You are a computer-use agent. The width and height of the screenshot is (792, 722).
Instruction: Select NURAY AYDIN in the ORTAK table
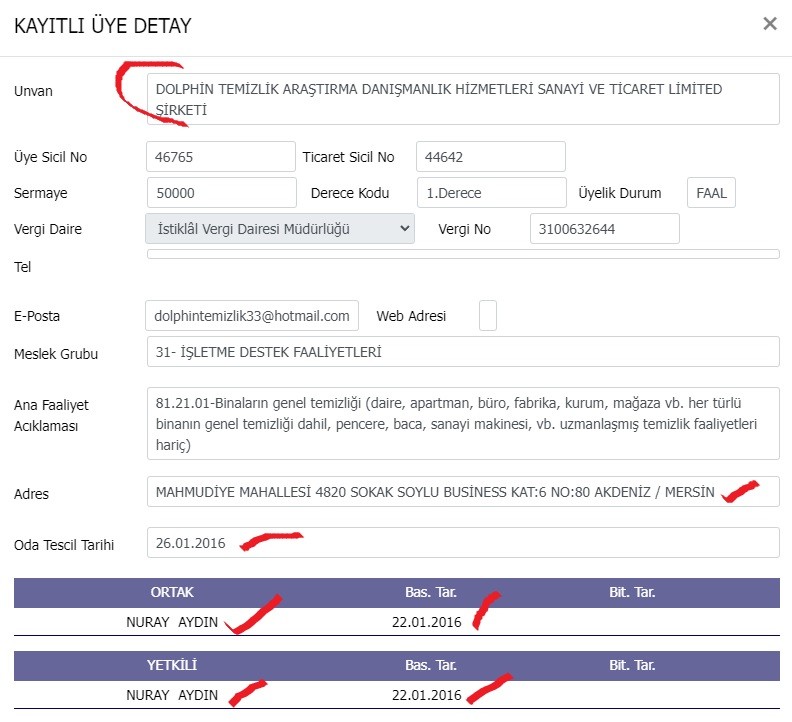pos(172,622)
